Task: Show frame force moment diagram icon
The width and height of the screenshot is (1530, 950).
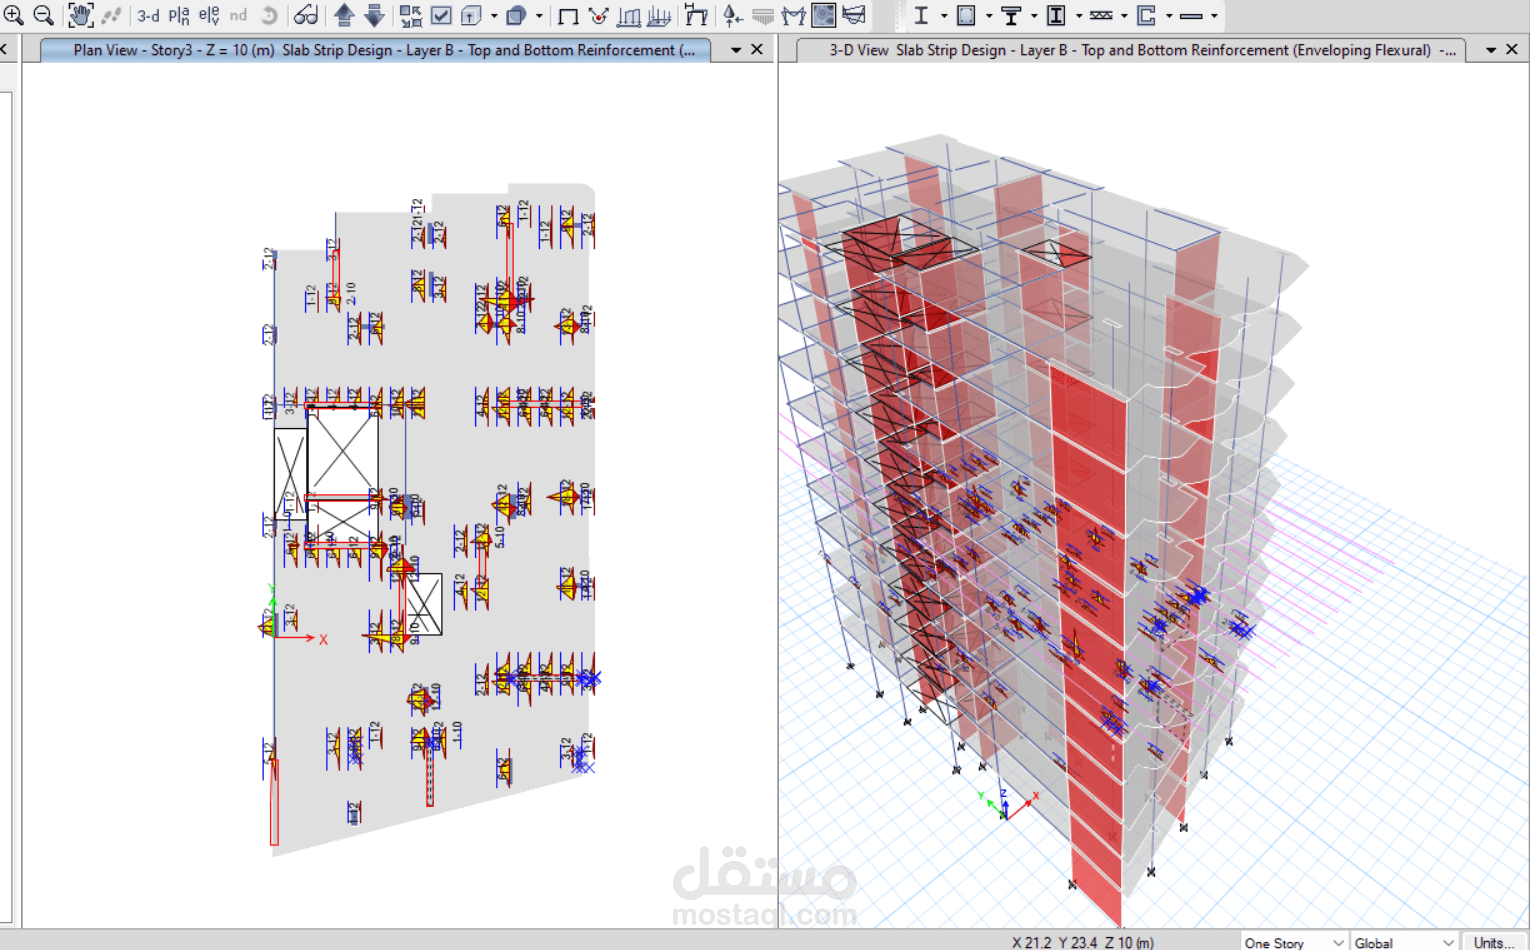Action: tap(793, 15)
